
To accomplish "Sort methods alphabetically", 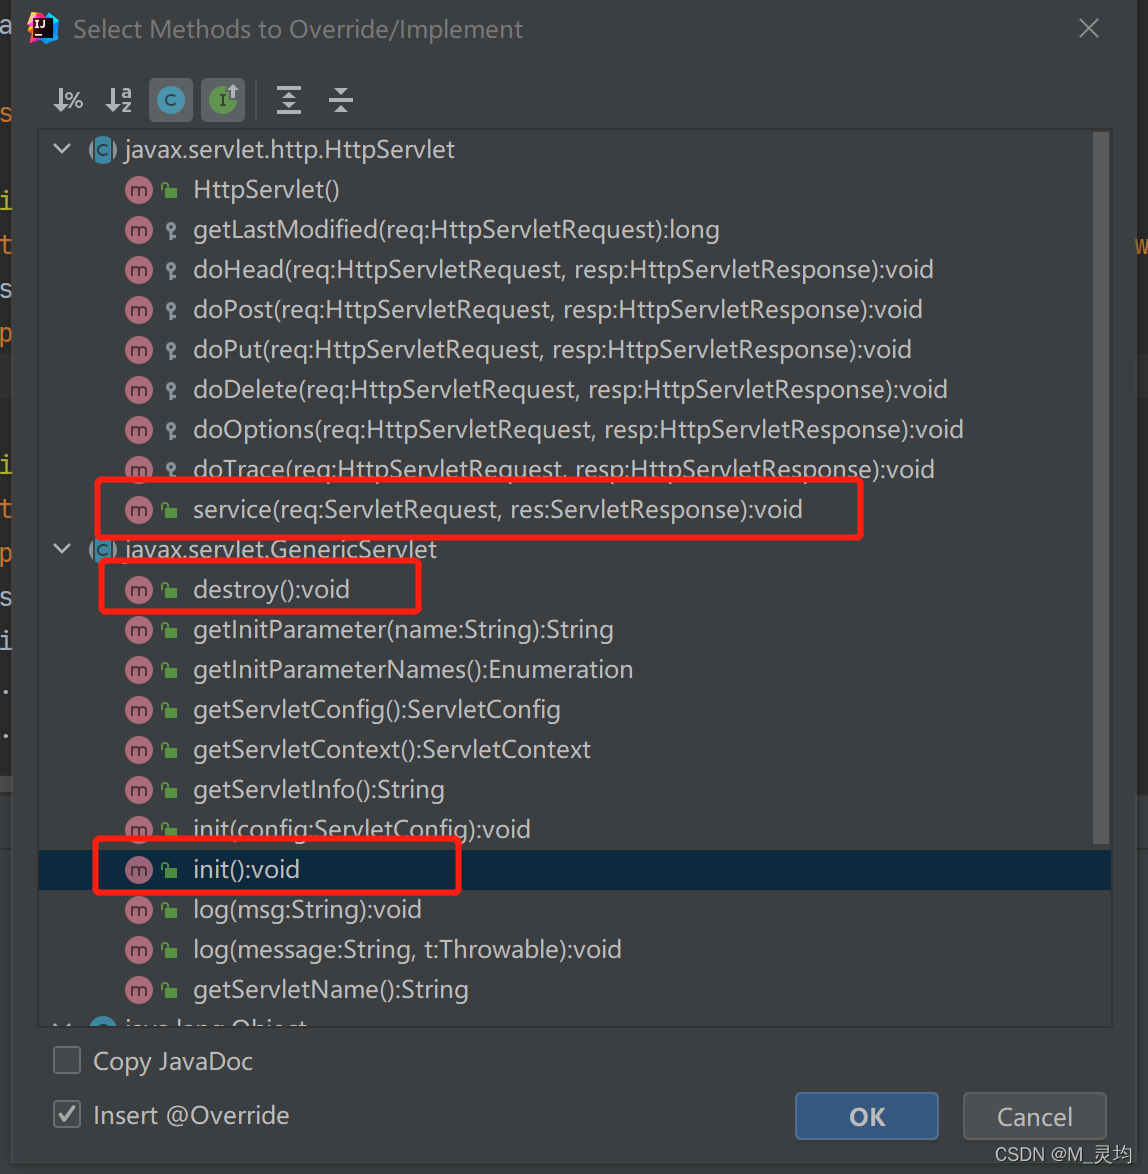I will click(x=119, y=100).
